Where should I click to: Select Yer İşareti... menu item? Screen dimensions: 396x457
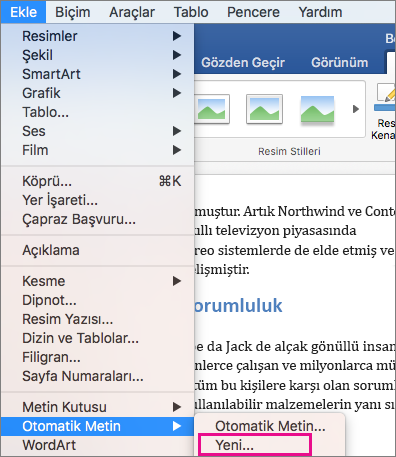pyautogui.click(x=97, y=200)
